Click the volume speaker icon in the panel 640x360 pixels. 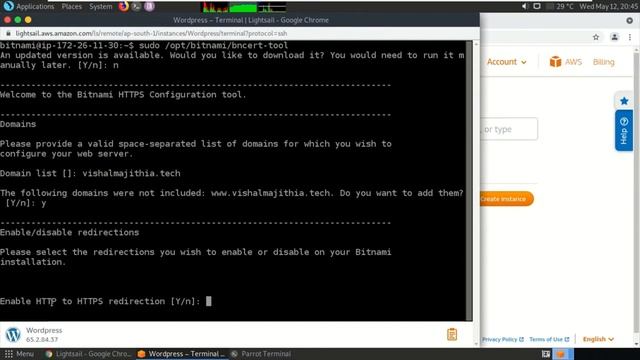[525, 6]
